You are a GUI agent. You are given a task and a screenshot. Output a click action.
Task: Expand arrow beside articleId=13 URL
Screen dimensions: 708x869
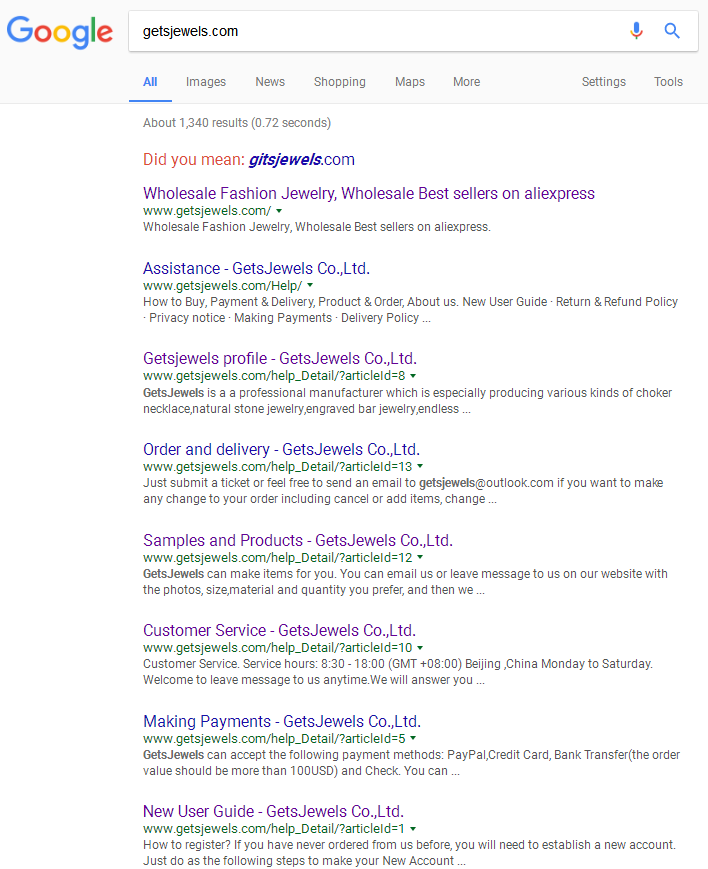click(420, 467)
